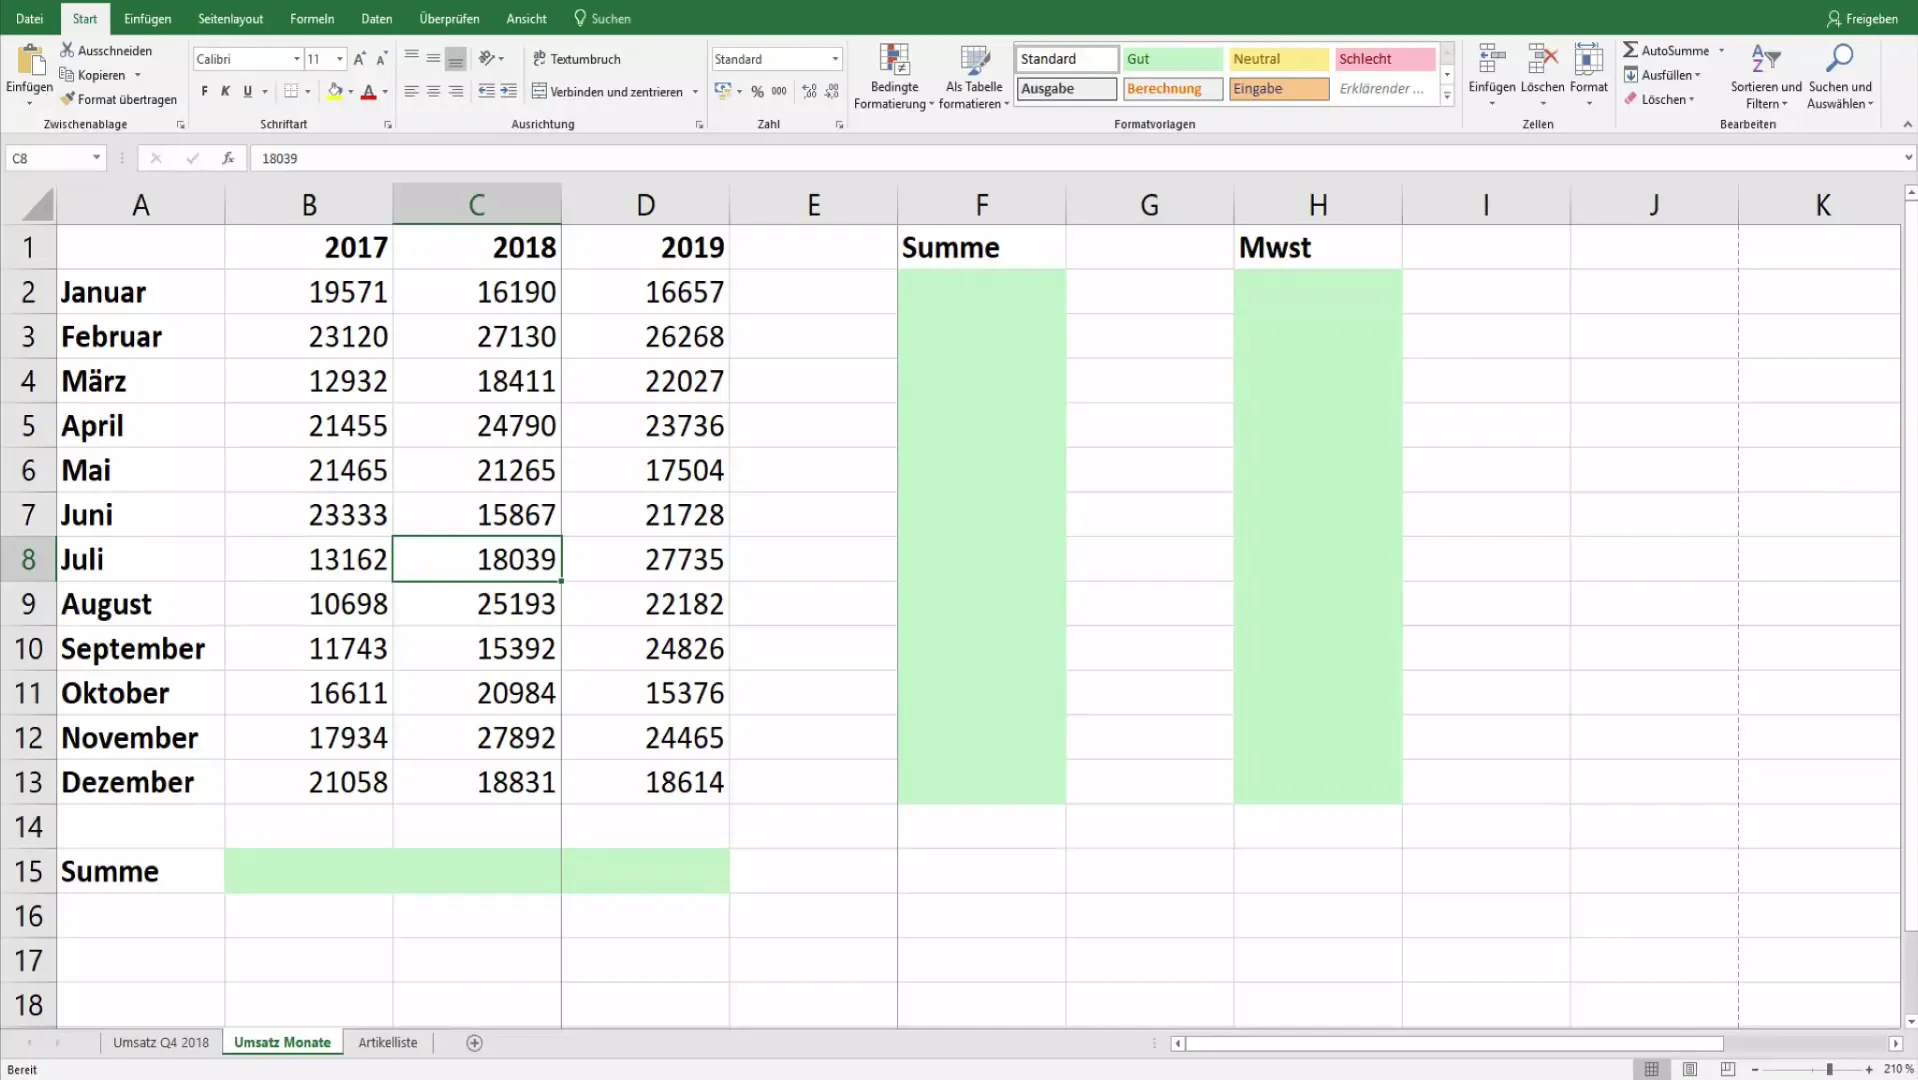Click the red font color A icon
1918x1080 pixels.
[368, 91]
